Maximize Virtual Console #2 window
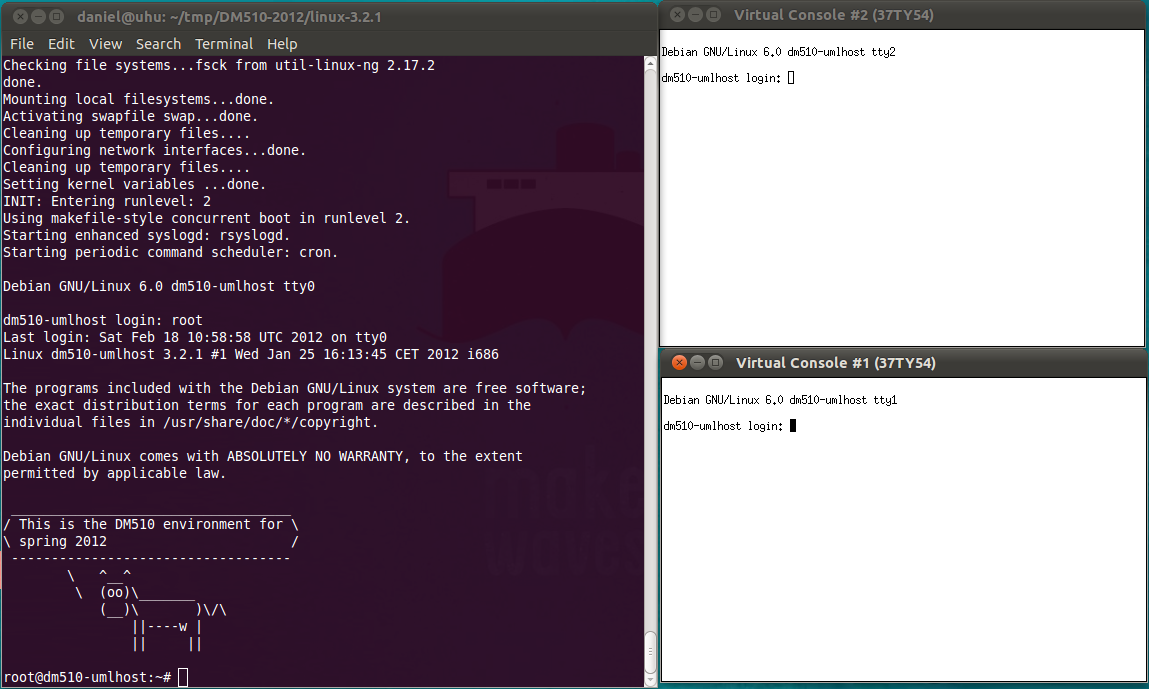Image resolution: width=1149 pixels, height=689 pixels. [713, 14]
